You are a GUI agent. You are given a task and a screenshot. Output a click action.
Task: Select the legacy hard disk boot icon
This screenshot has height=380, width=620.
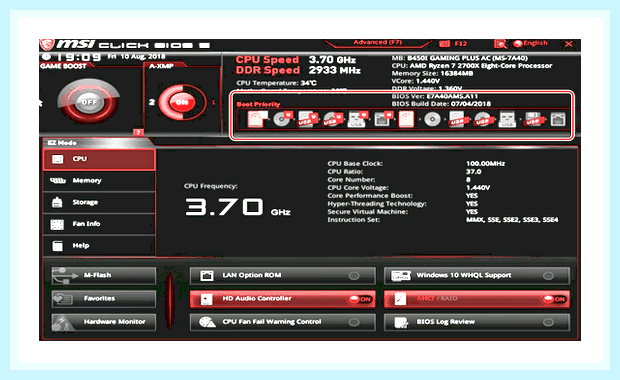[406, 119]
